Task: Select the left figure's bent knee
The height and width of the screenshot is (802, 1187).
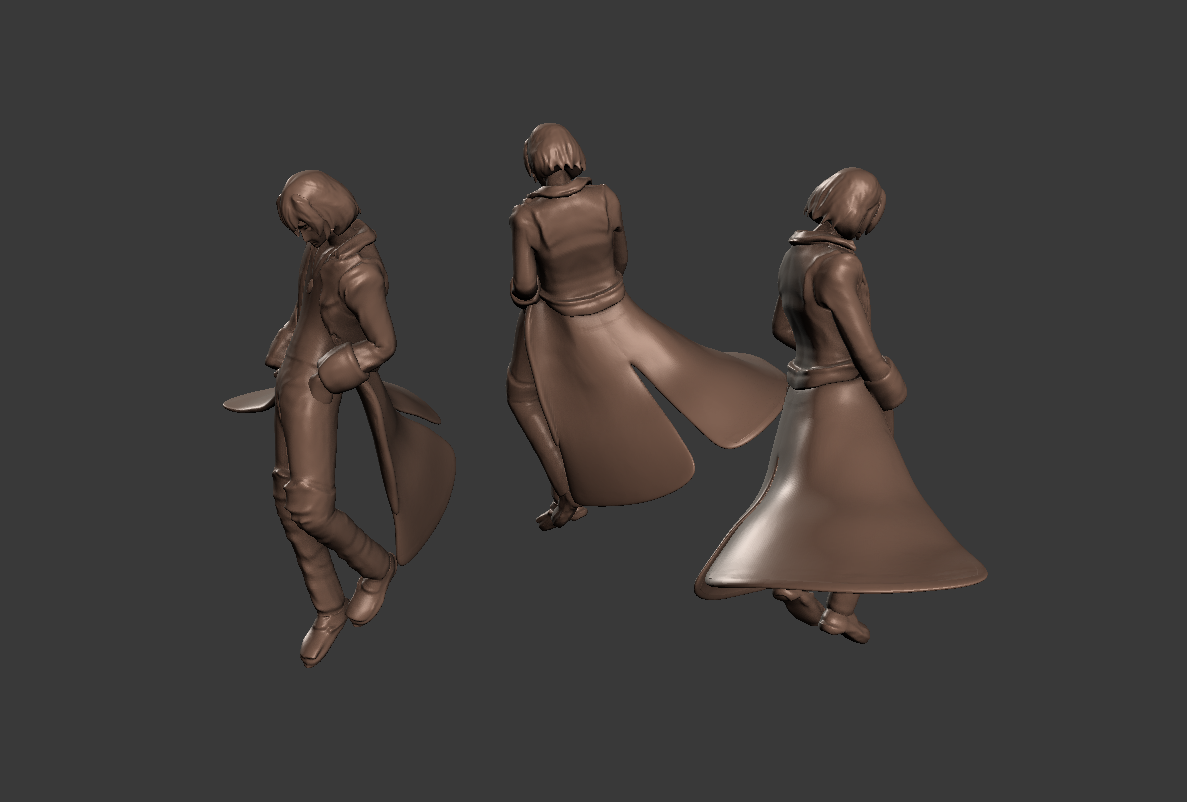Action: (x=299, y=485)
